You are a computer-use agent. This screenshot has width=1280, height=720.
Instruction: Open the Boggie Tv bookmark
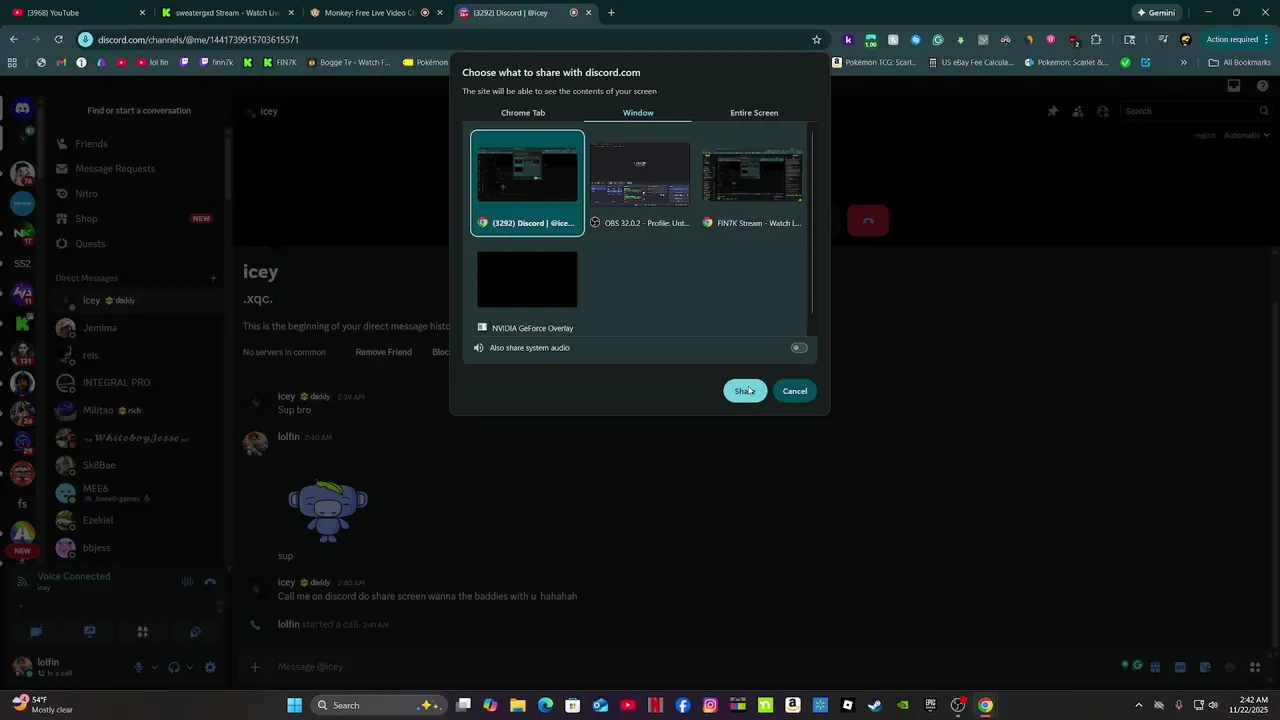tap(349, 62)
